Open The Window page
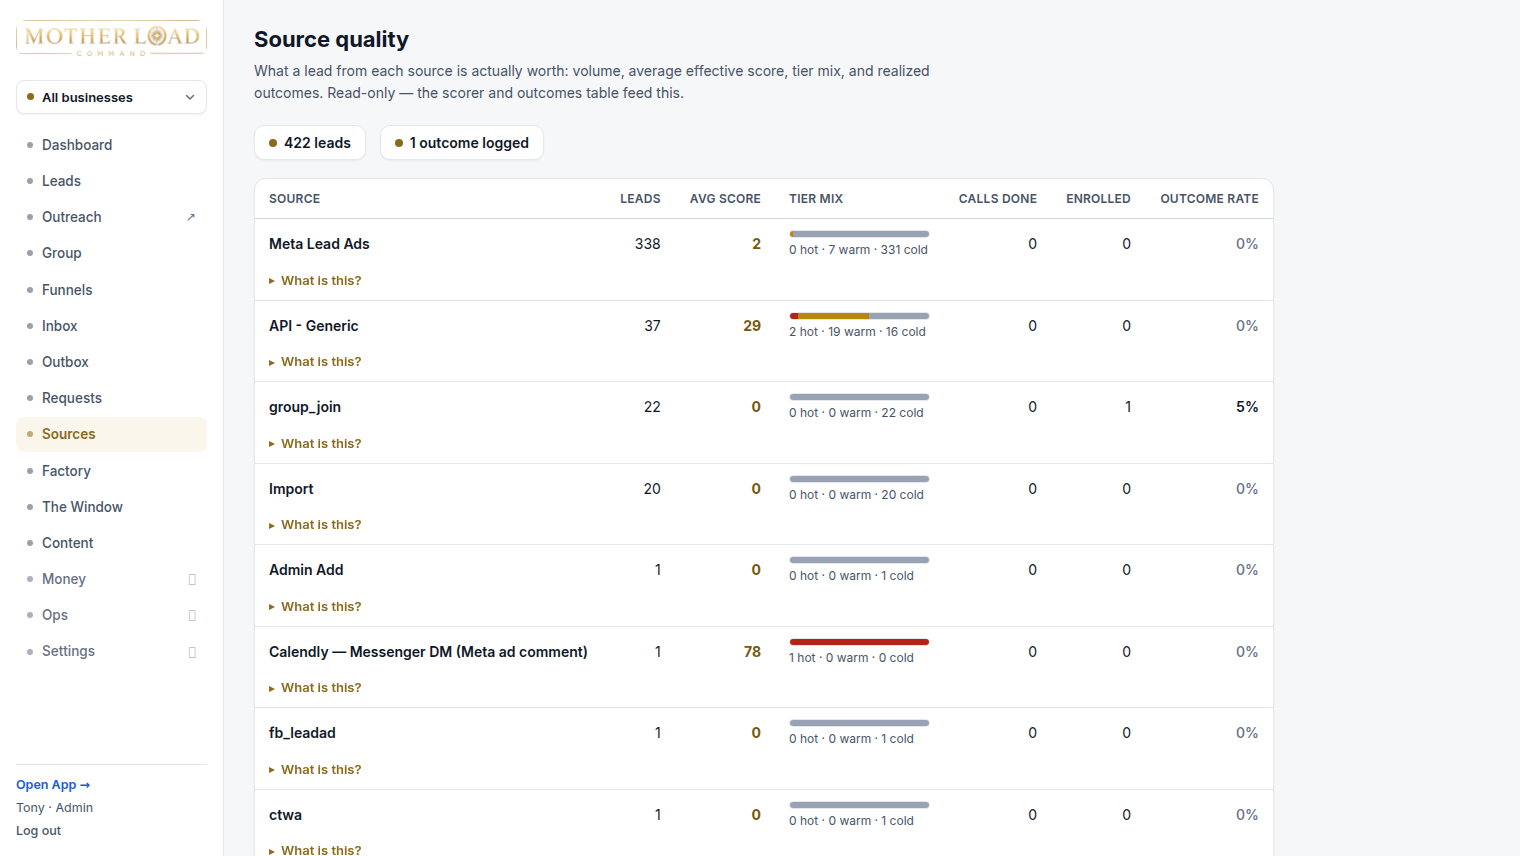Screen dimensions: 1520x856 pos(111,507)
